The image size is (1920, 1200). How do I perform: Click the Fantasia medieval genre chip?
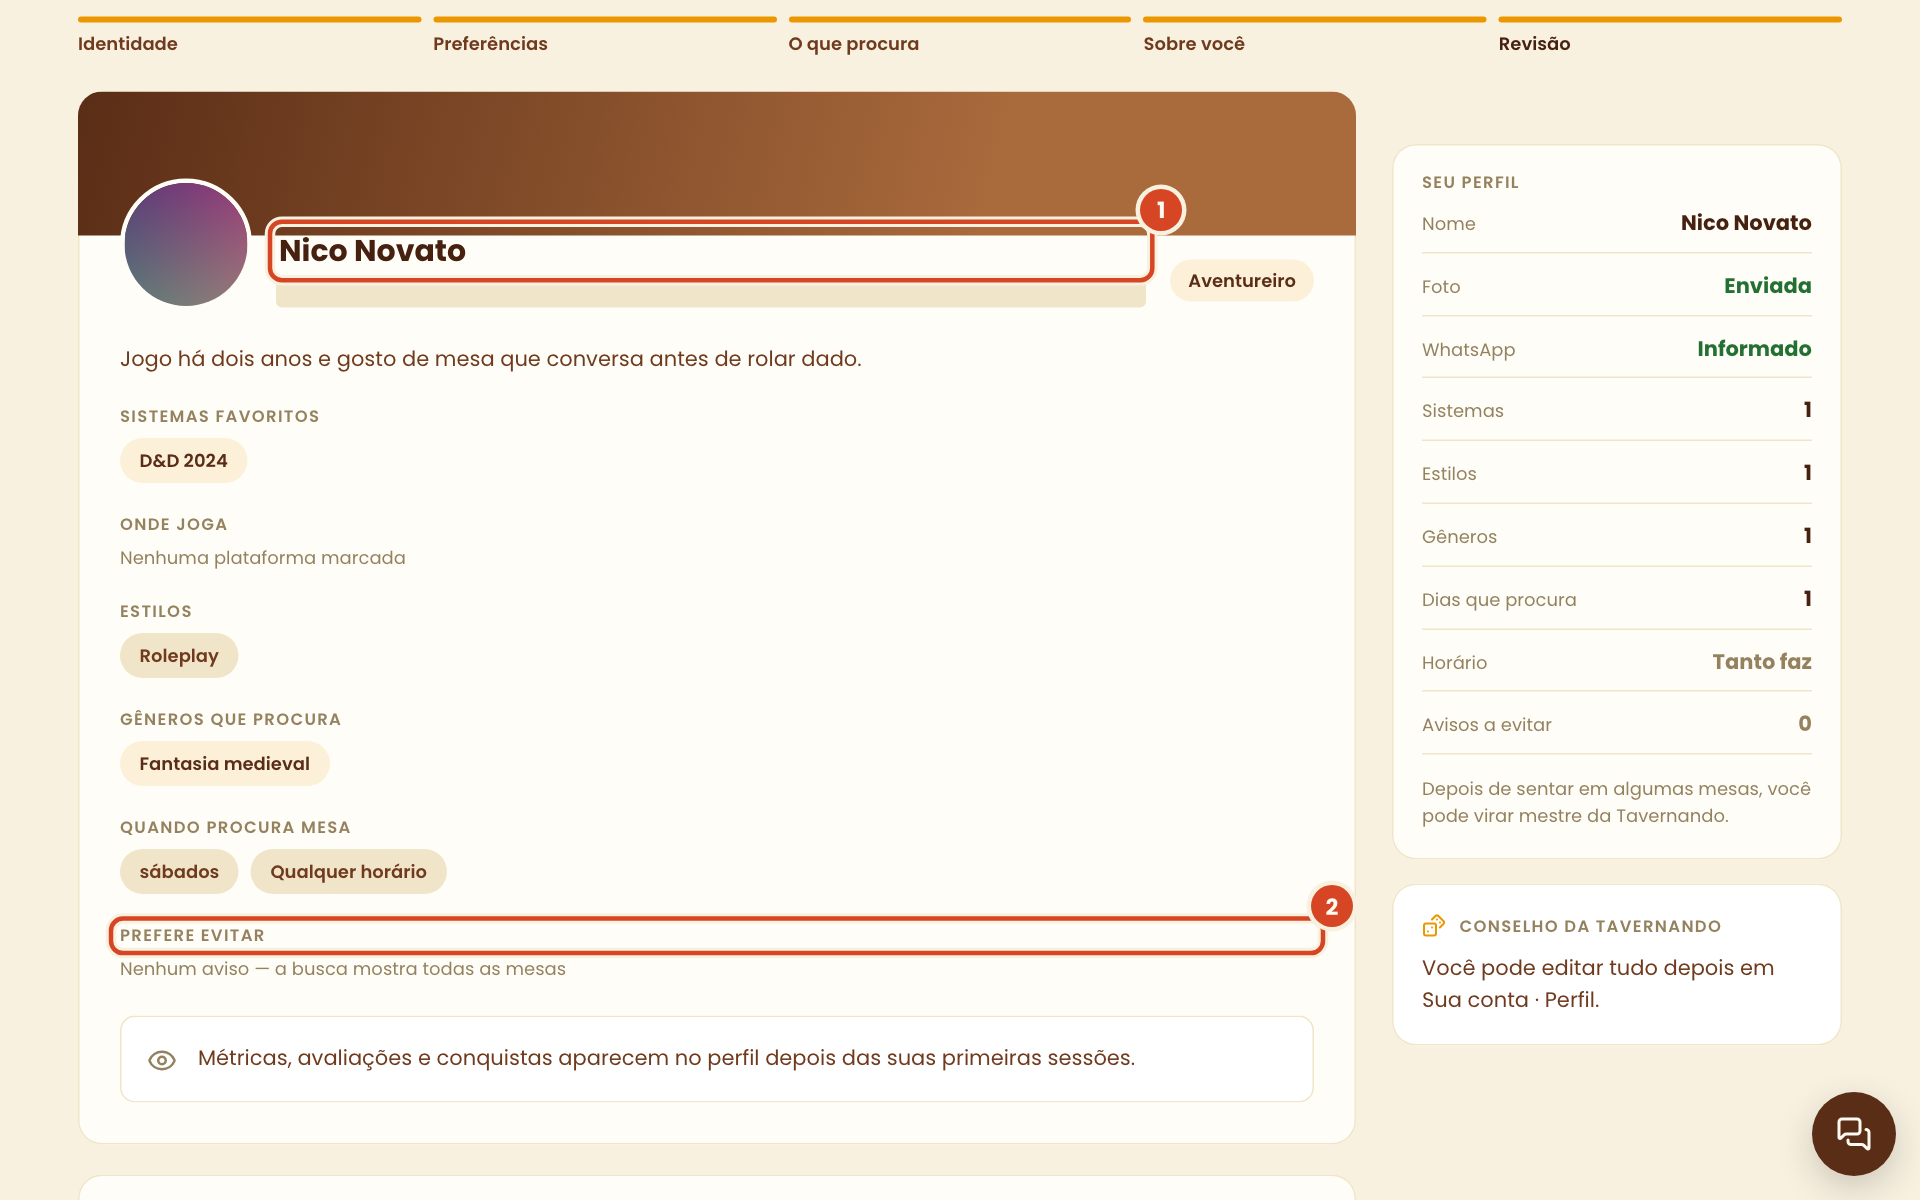(x=224, y=764)
